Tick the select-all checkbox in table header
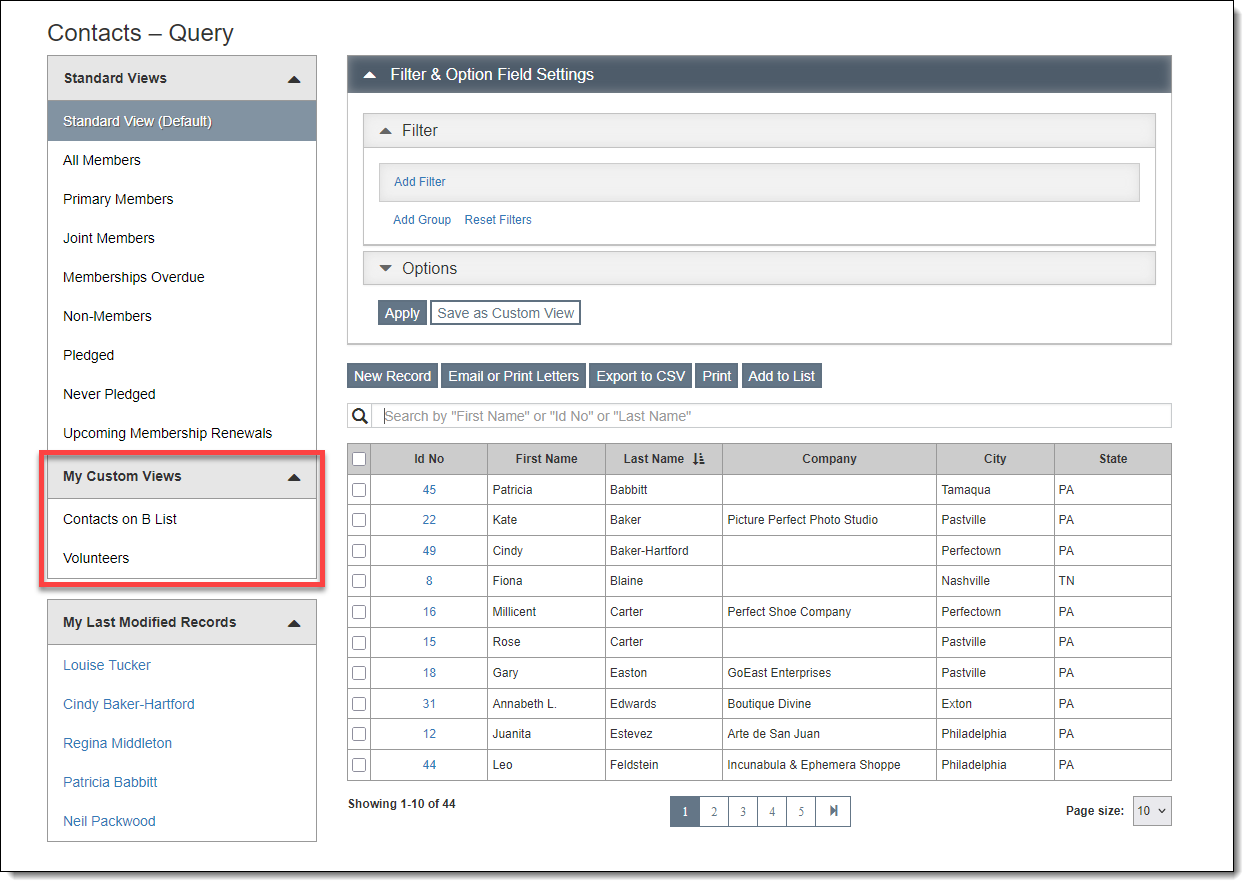Screen dimensions: 1249x887 [359, 459]
